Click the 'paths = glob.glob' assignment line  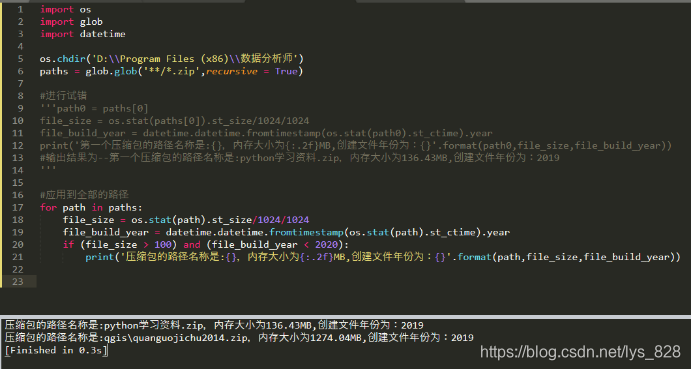coord(171,71)
